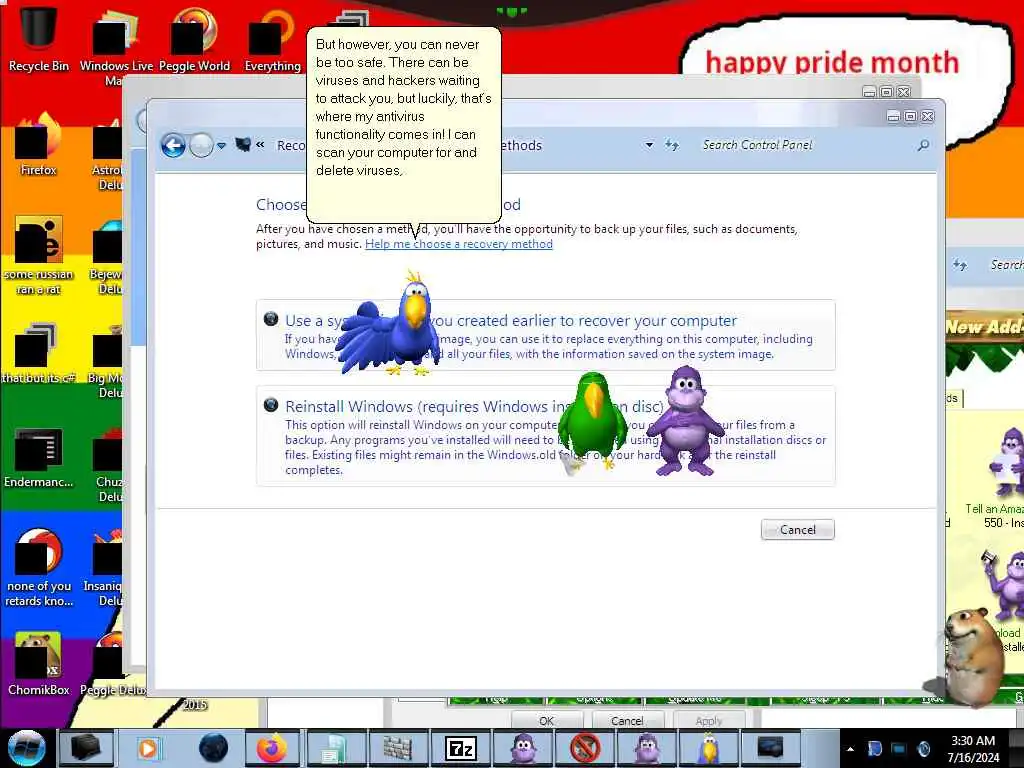Click Cancel in the background options dialog

coord(627,720)
